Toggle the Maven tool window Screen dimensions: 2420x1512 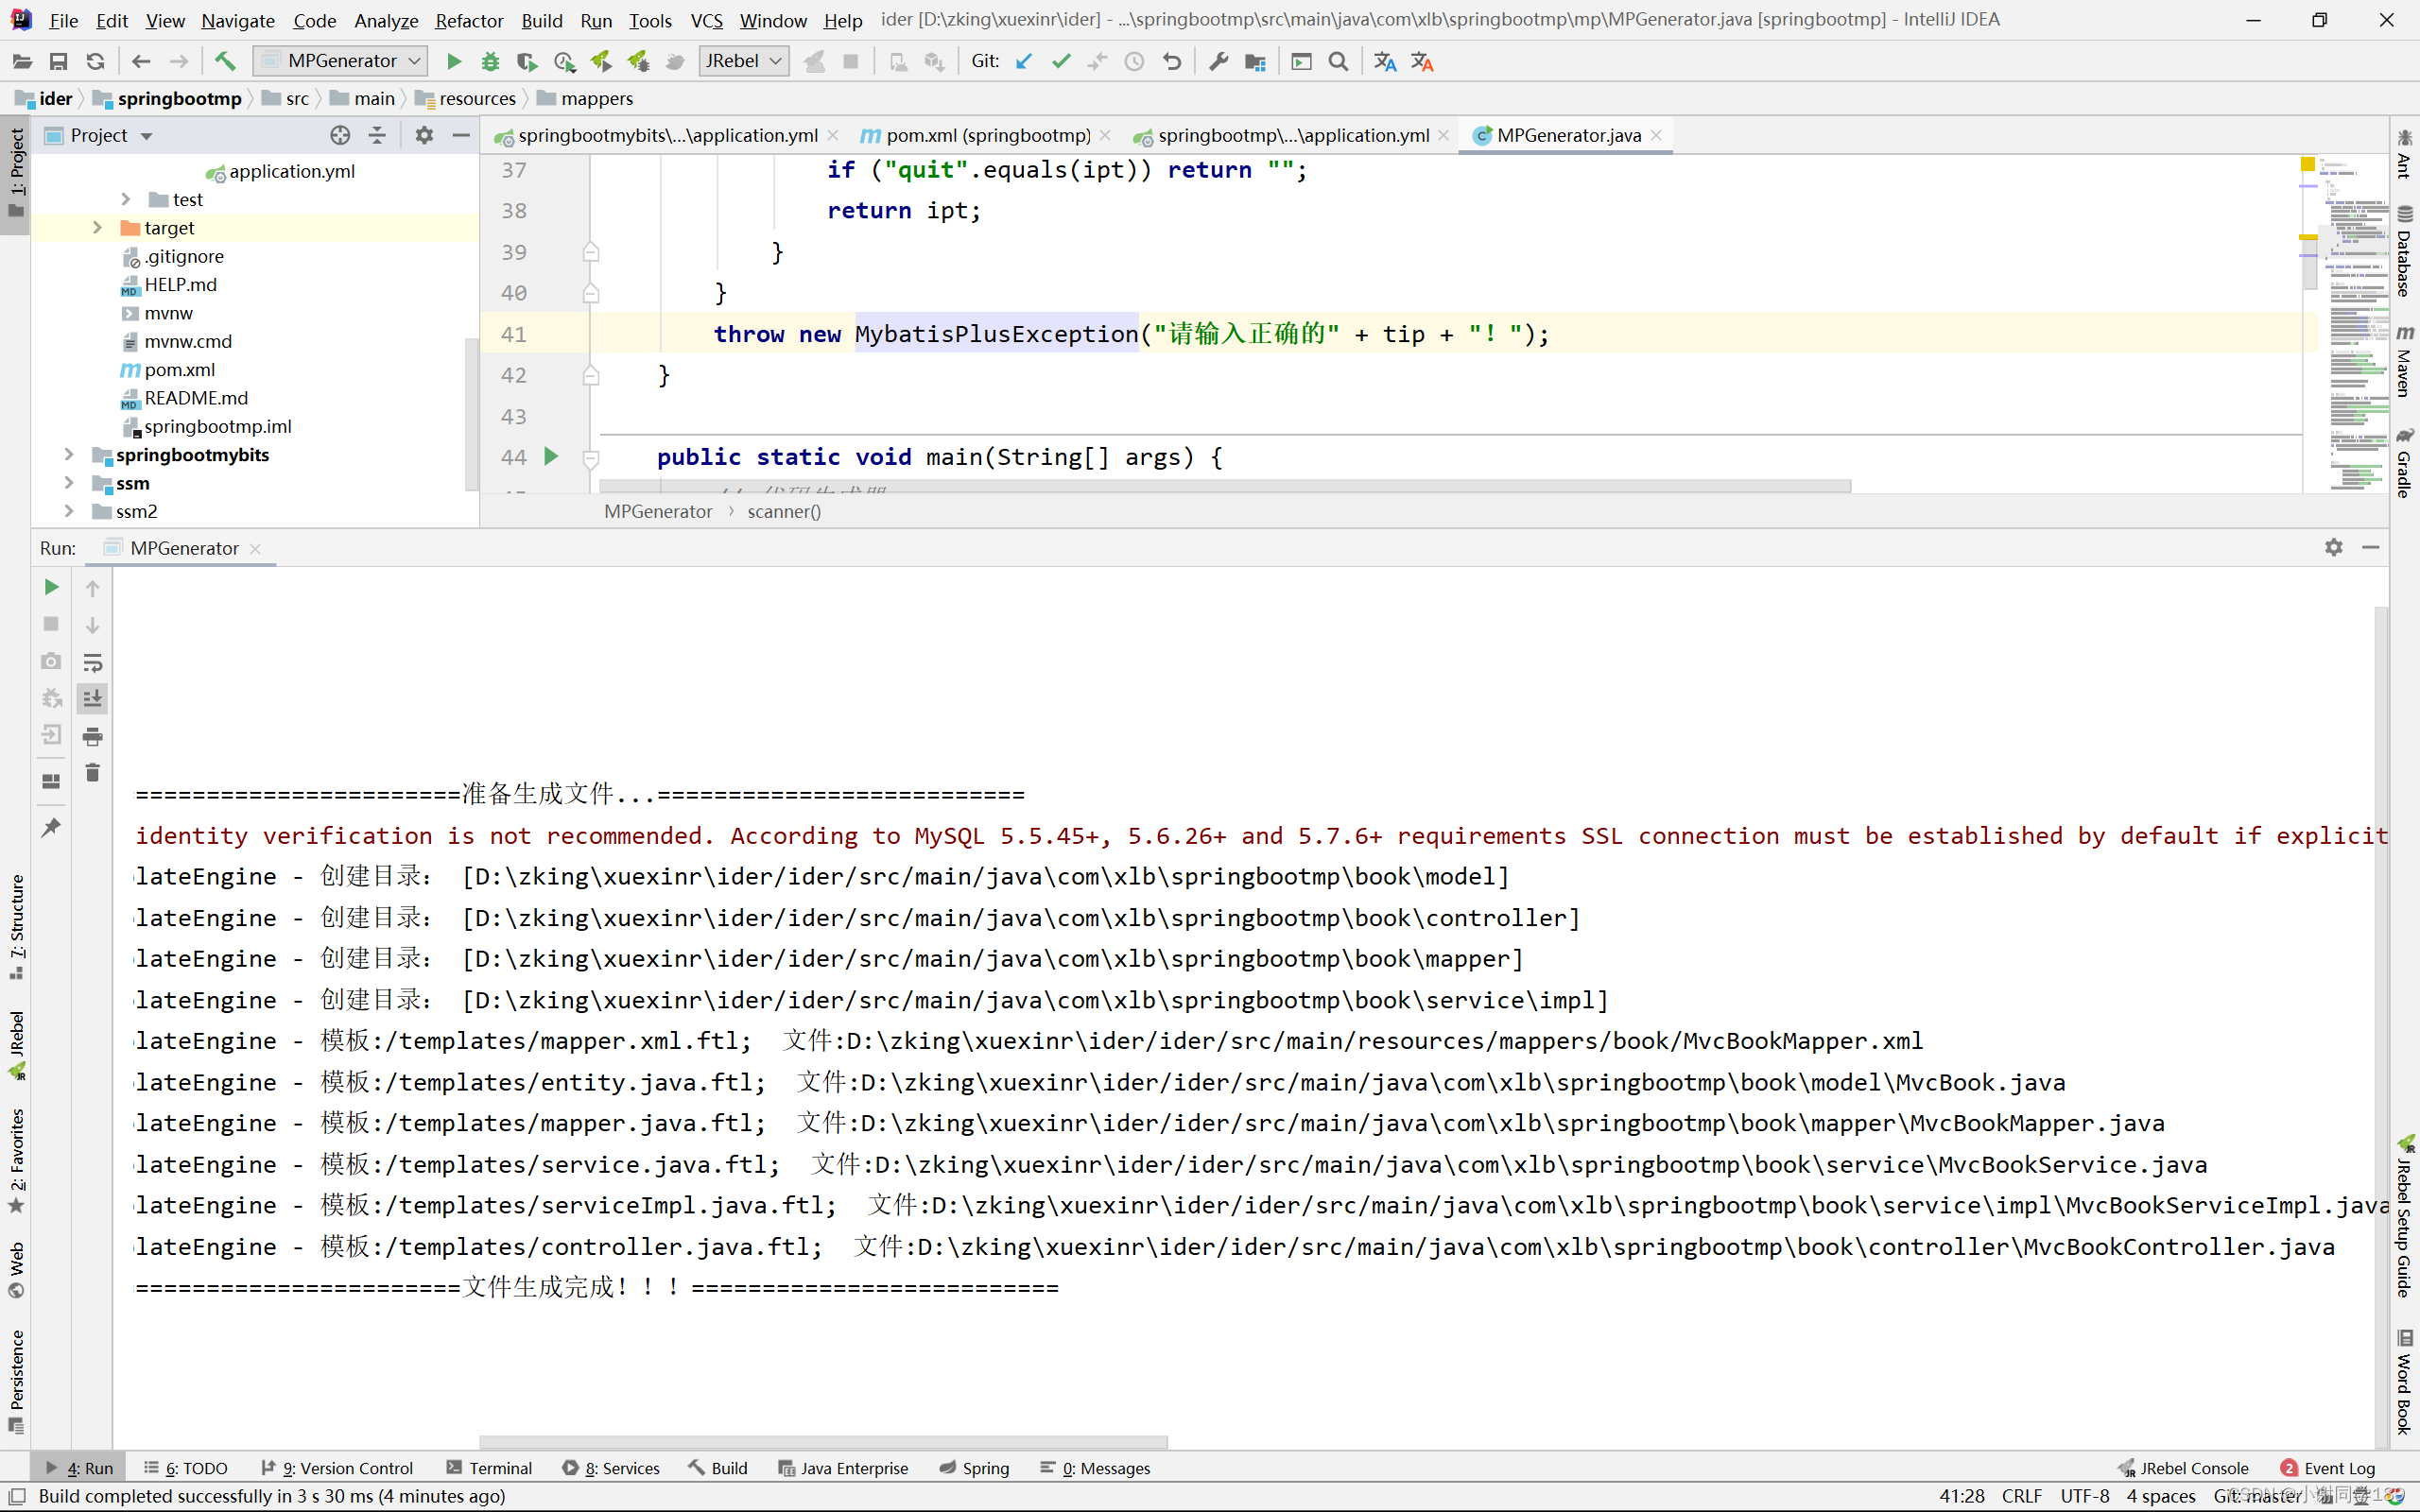(2404, 361)
